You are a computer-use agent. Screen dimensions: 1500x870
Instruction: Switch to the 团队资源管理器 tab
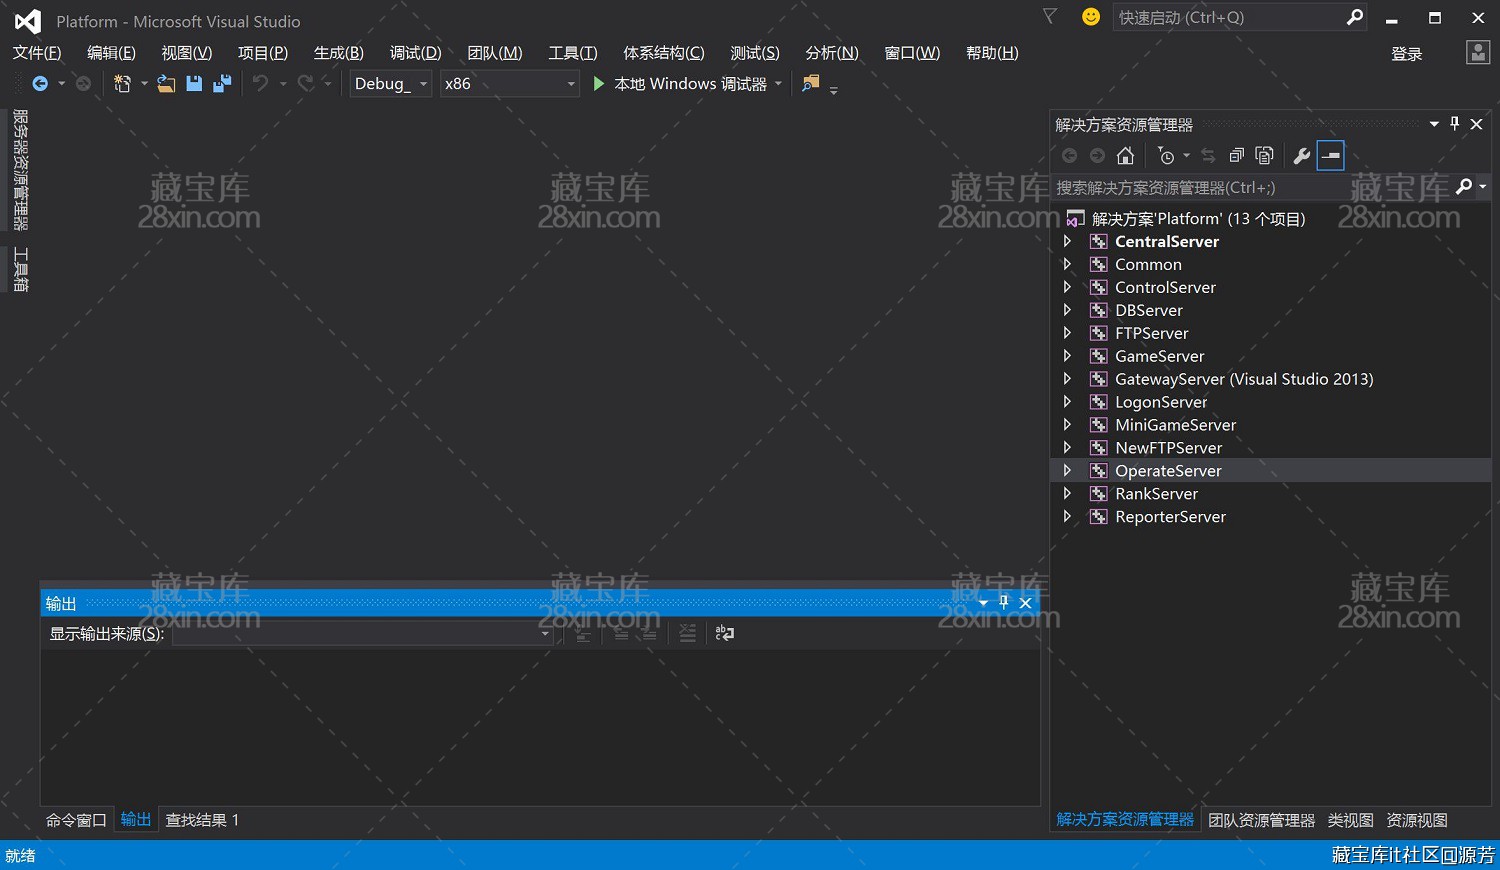(x=1261, y=820)
